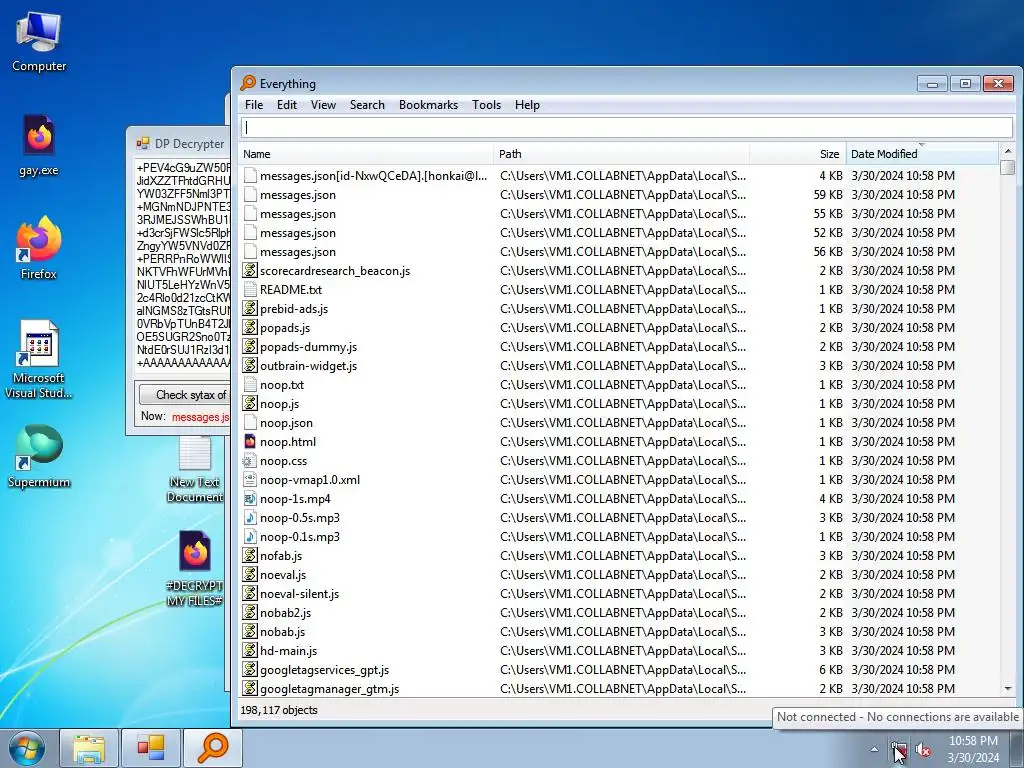This screenshot has width=1024, height=768.
Task: Focus the Everything search box
Action: click(627, 127)
